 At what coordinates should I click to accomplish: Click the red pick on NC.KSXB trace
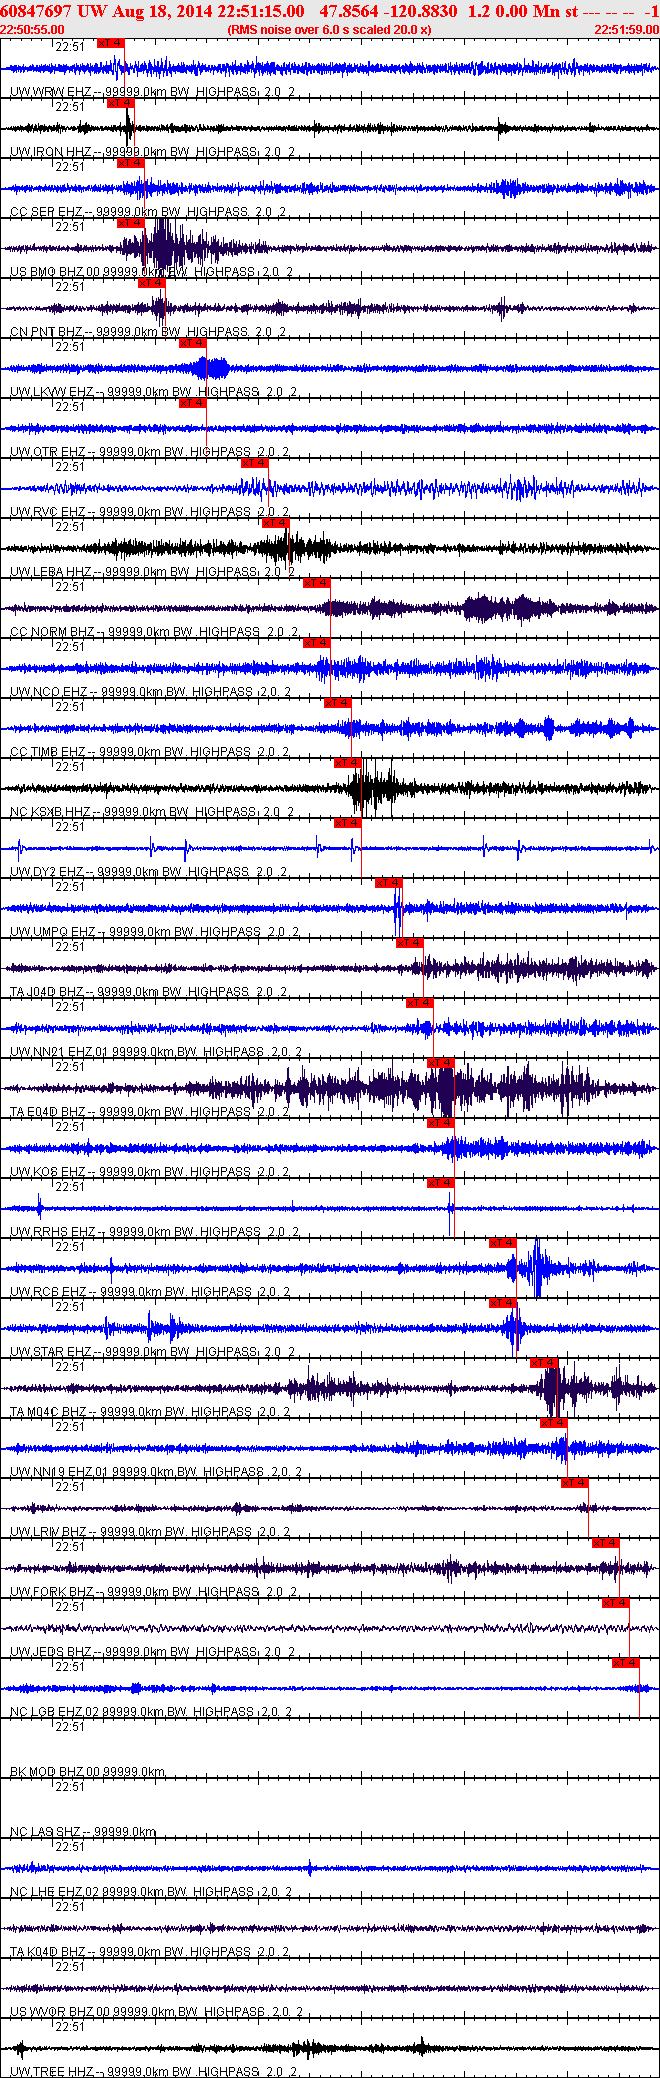pyautogui.click(x=347, y=763)
